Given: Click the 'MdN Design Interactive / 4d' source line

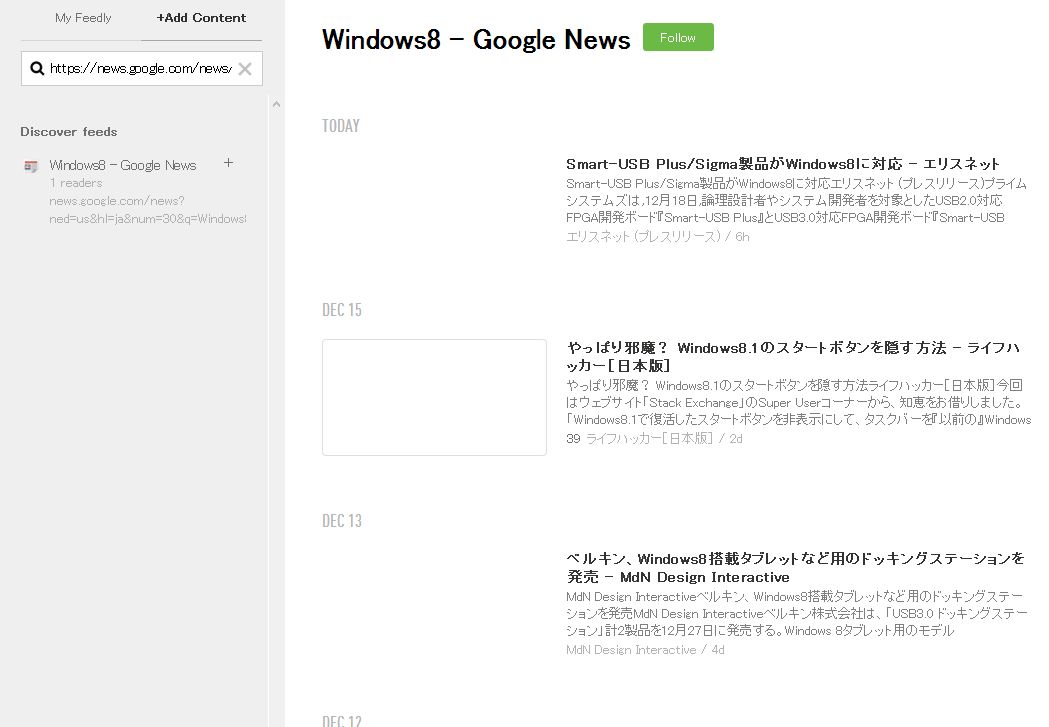Looking at the screenshot, I should click(645, 650).
